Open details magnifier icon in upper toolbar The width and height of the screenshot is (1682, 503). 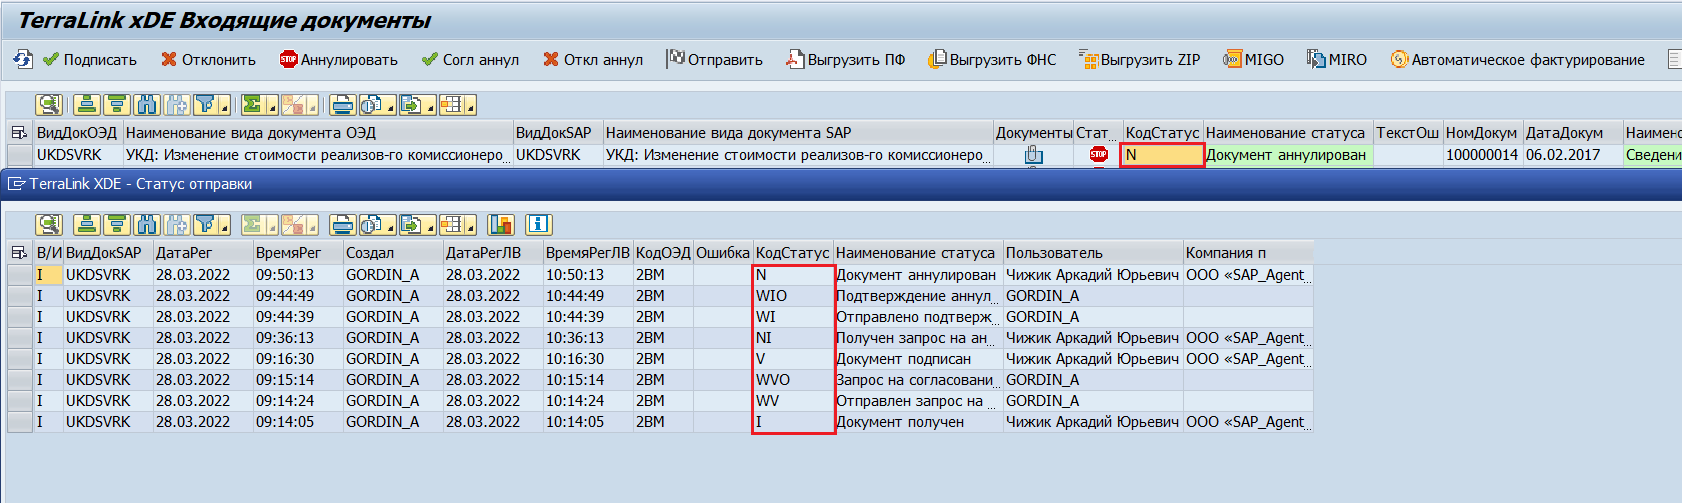click(x=48, y=105)
